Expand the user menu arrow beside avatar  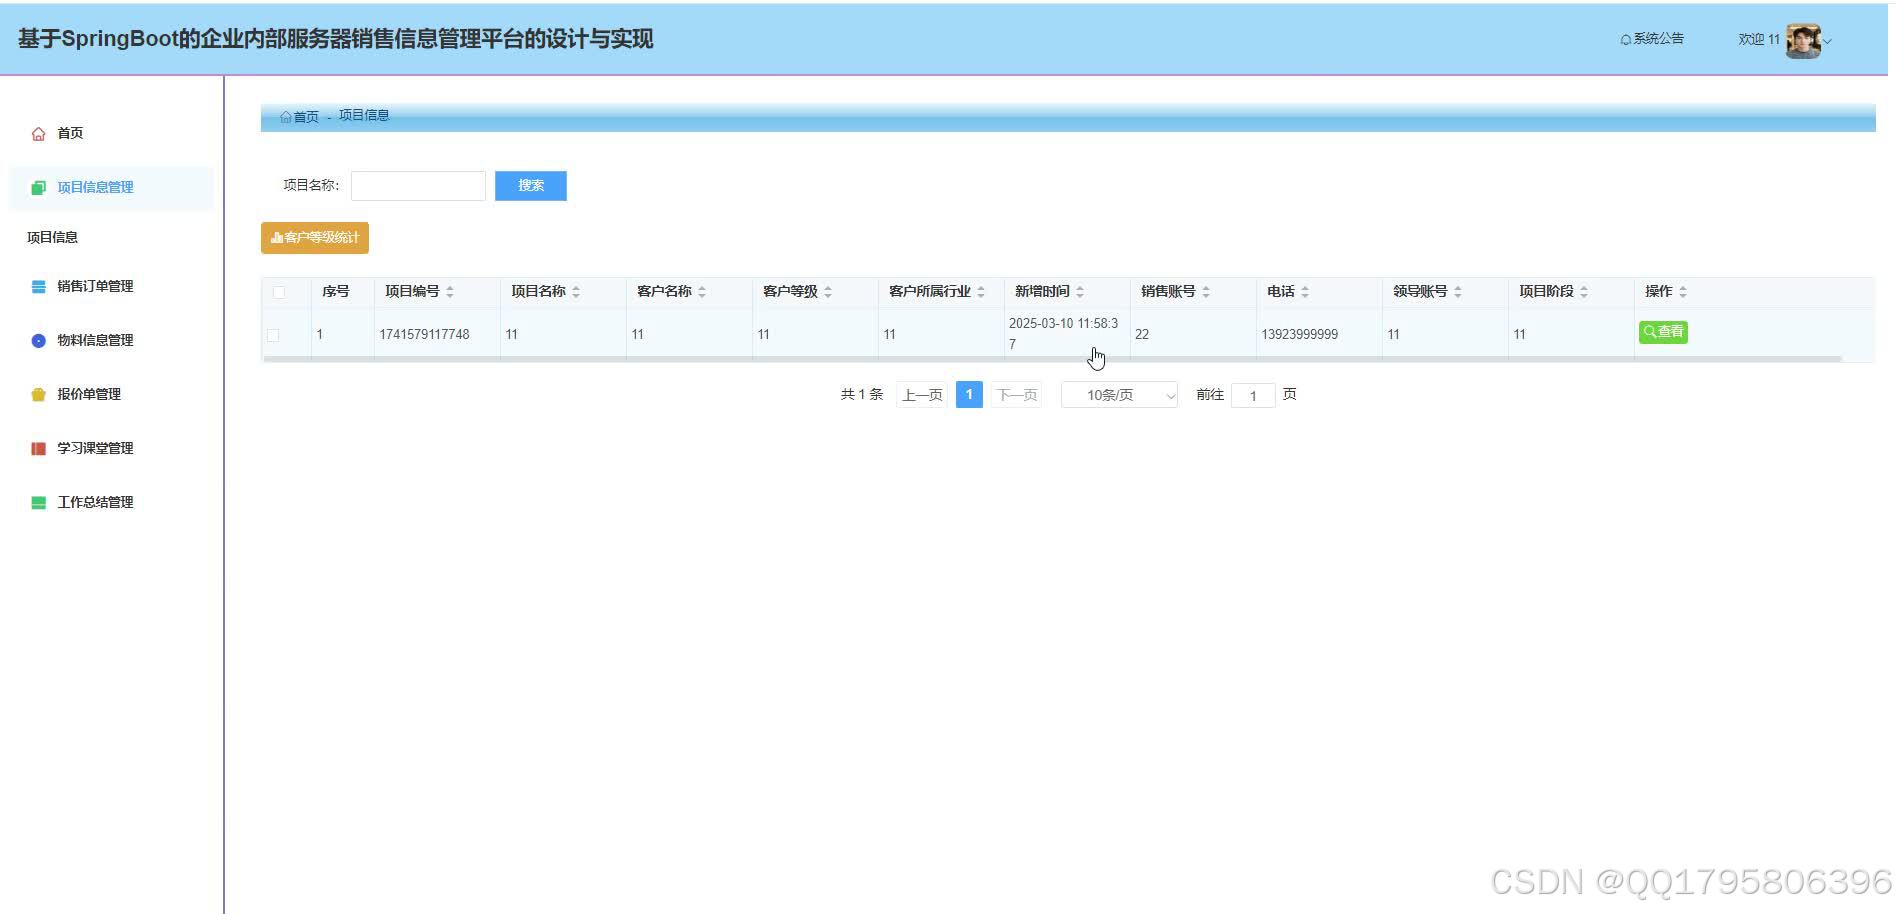pos(1828,42)
